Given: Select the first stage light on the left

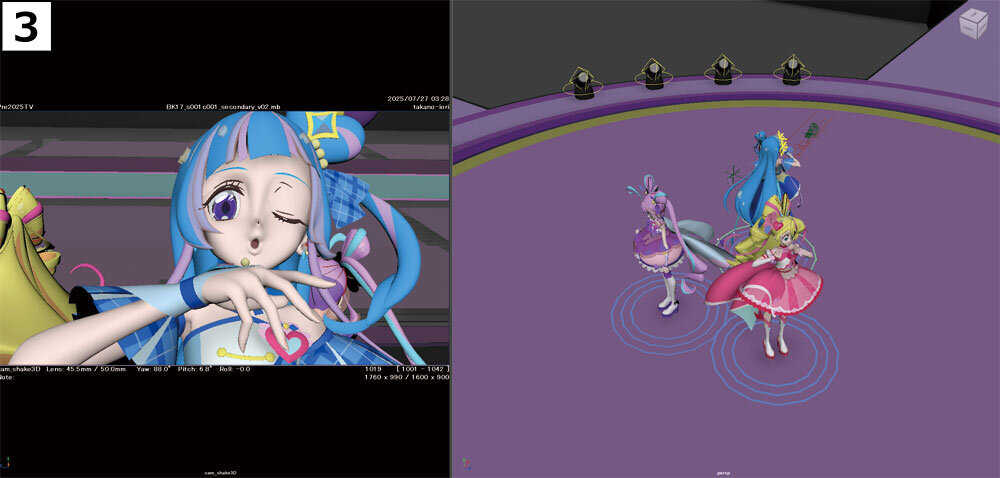Looking at the screenshot, I should (582, 81).
